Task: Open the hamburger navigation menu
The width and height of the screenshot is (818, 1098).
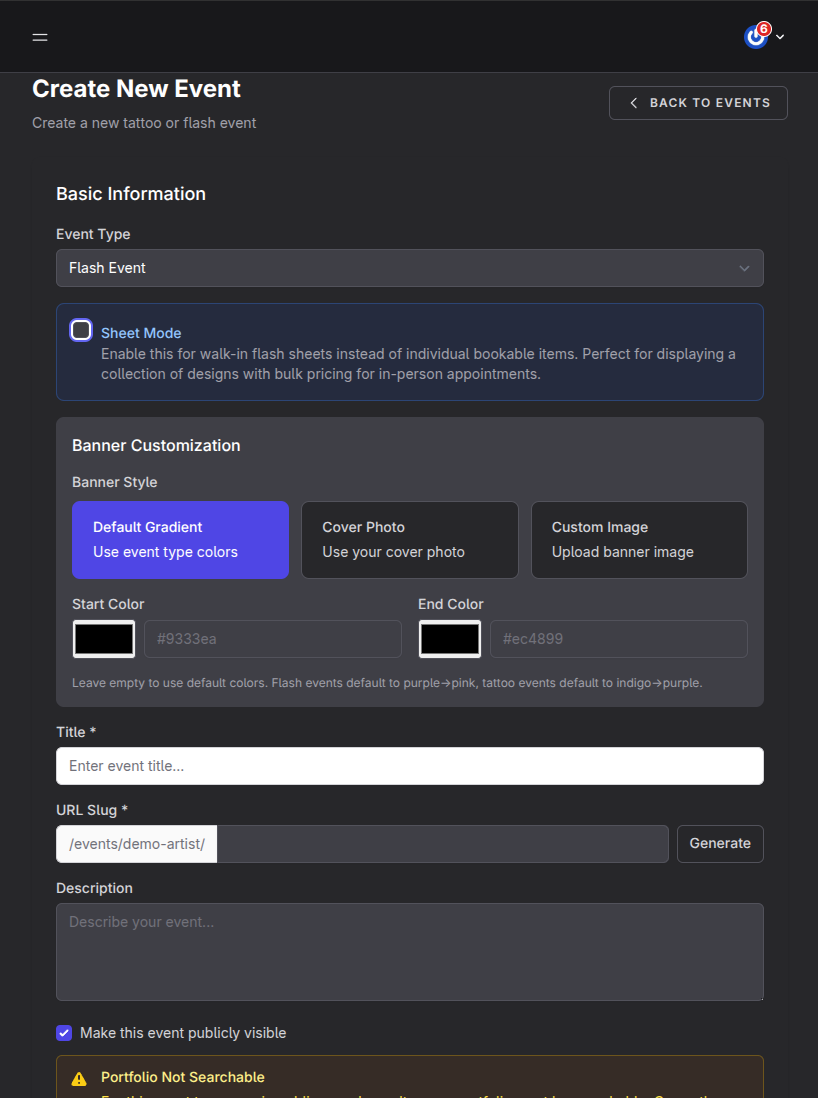Action: pos(40,37)
